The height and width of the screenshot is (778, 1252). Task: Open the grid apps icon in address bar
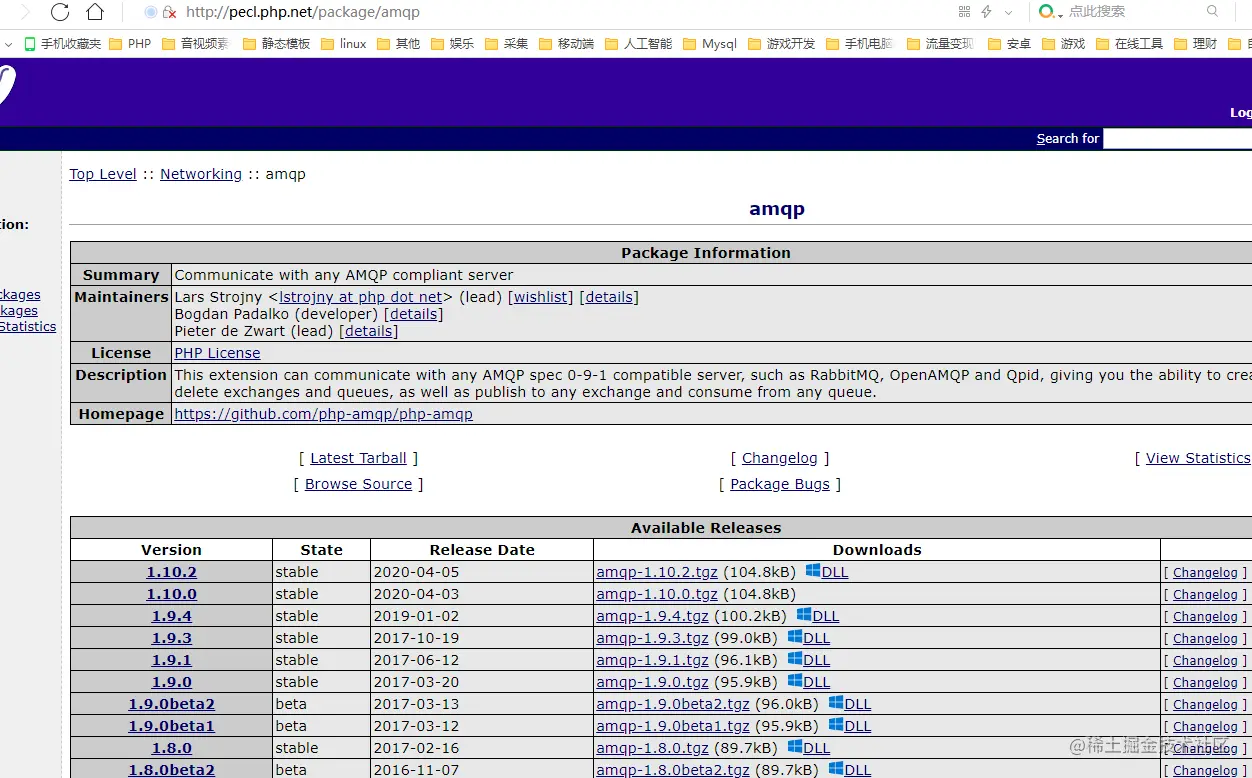coord(964,12)
